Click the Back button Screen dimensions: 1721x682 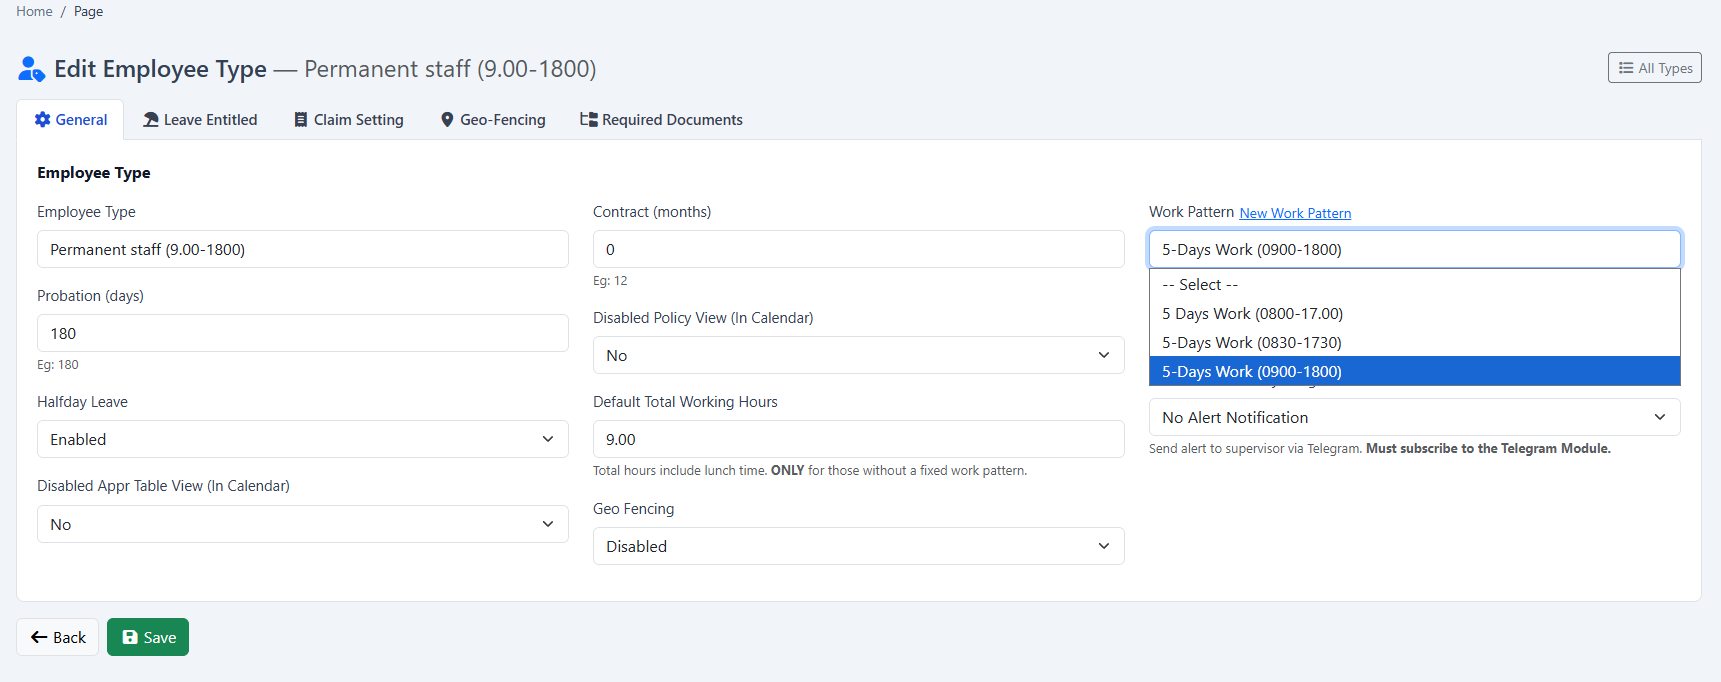(x=57, y=637)
